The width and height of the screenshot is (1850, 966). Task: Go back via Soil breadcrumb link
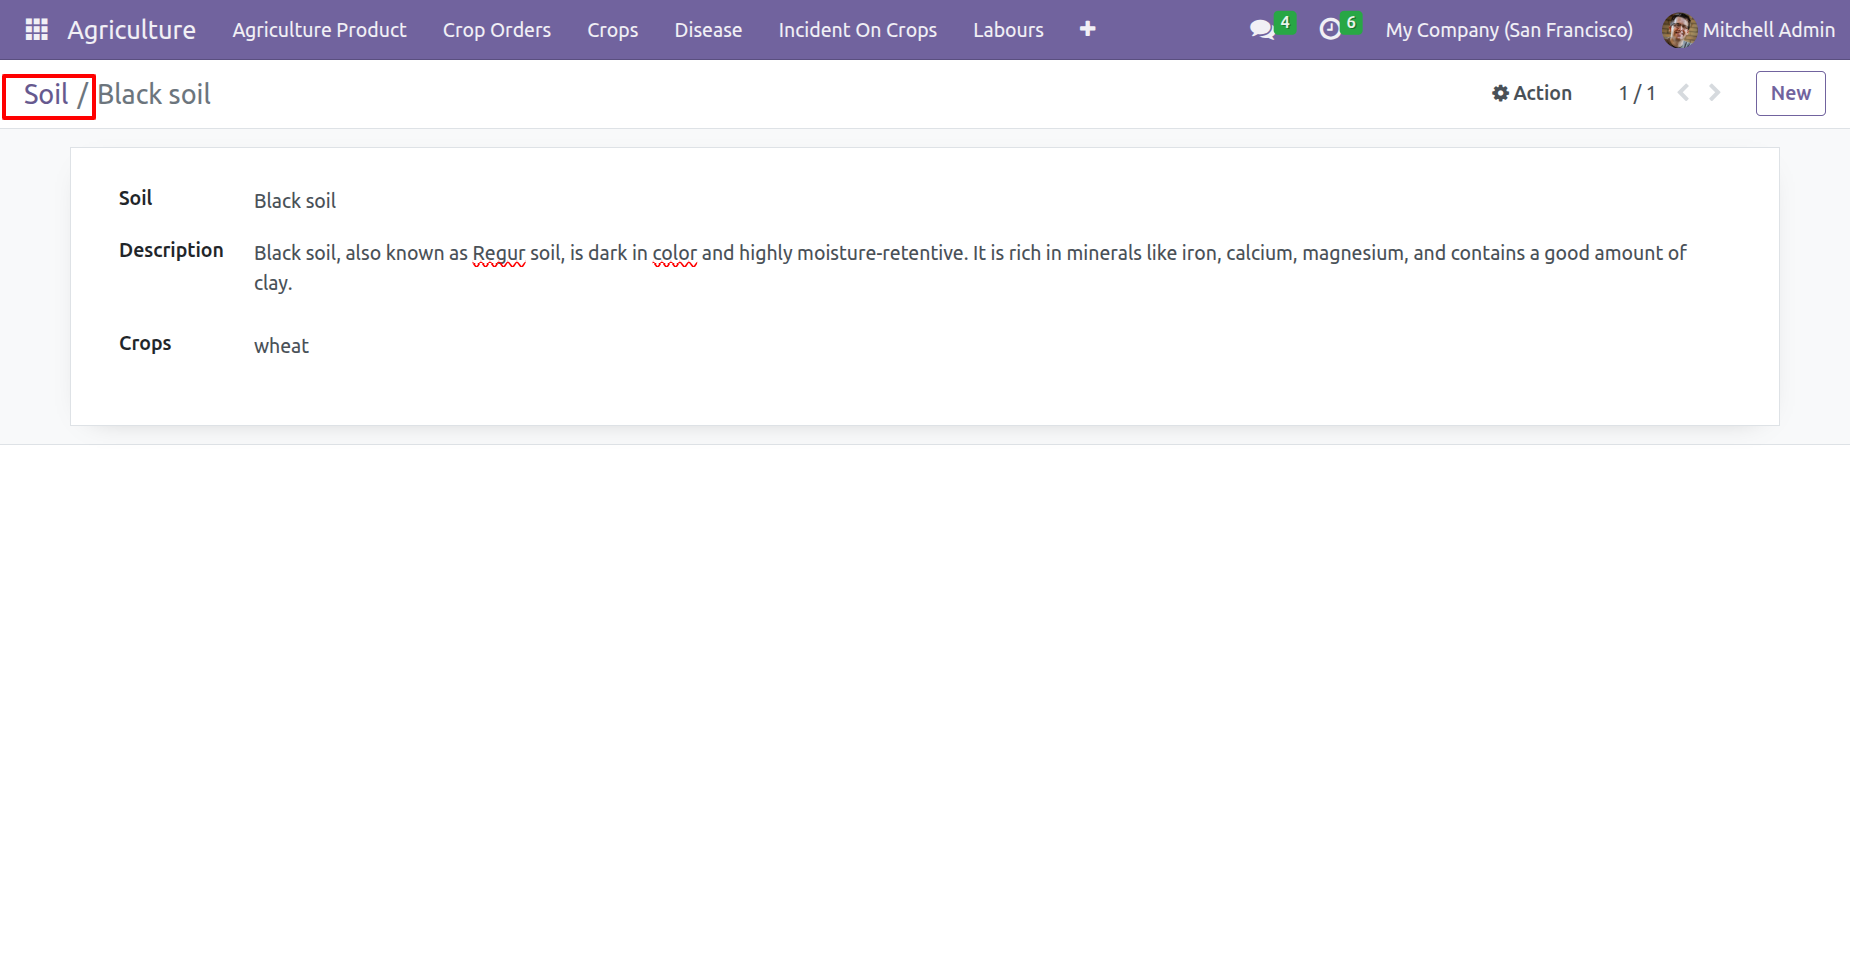click(46, 94)
